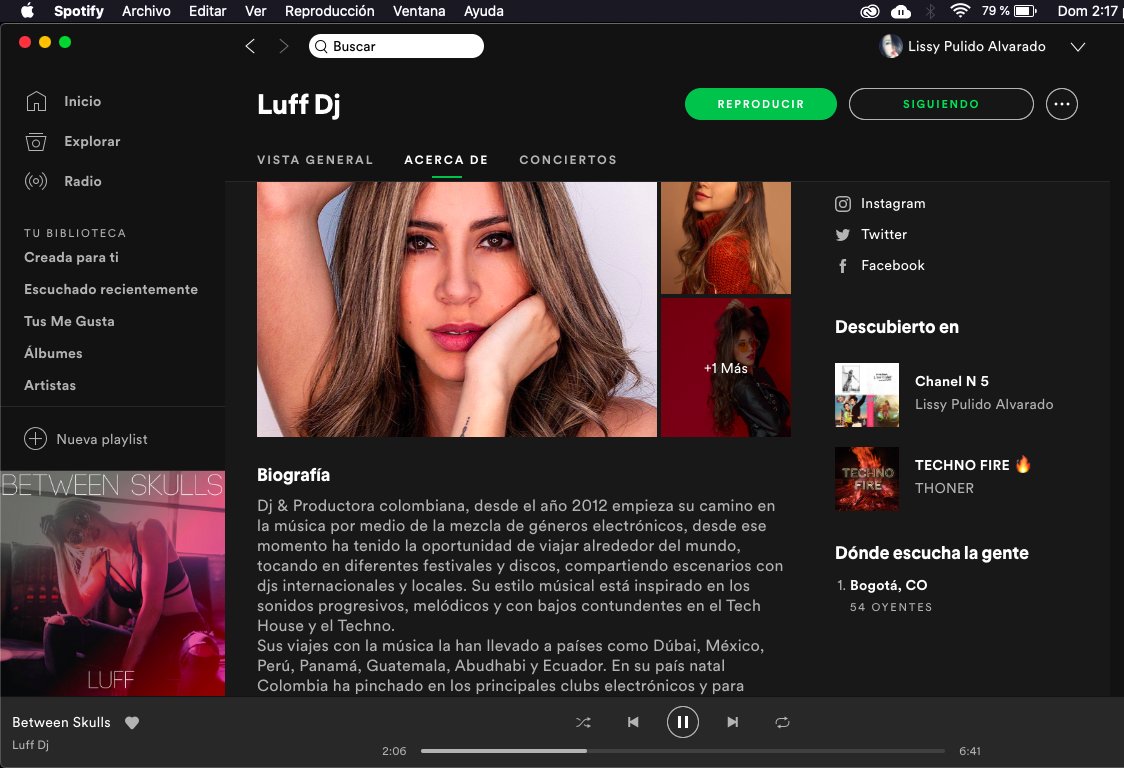The width and height of the screenshot is (1124, 768).
Task: Open the Inicio home icon
Action: pyautogui.click(x=36, y=101)
